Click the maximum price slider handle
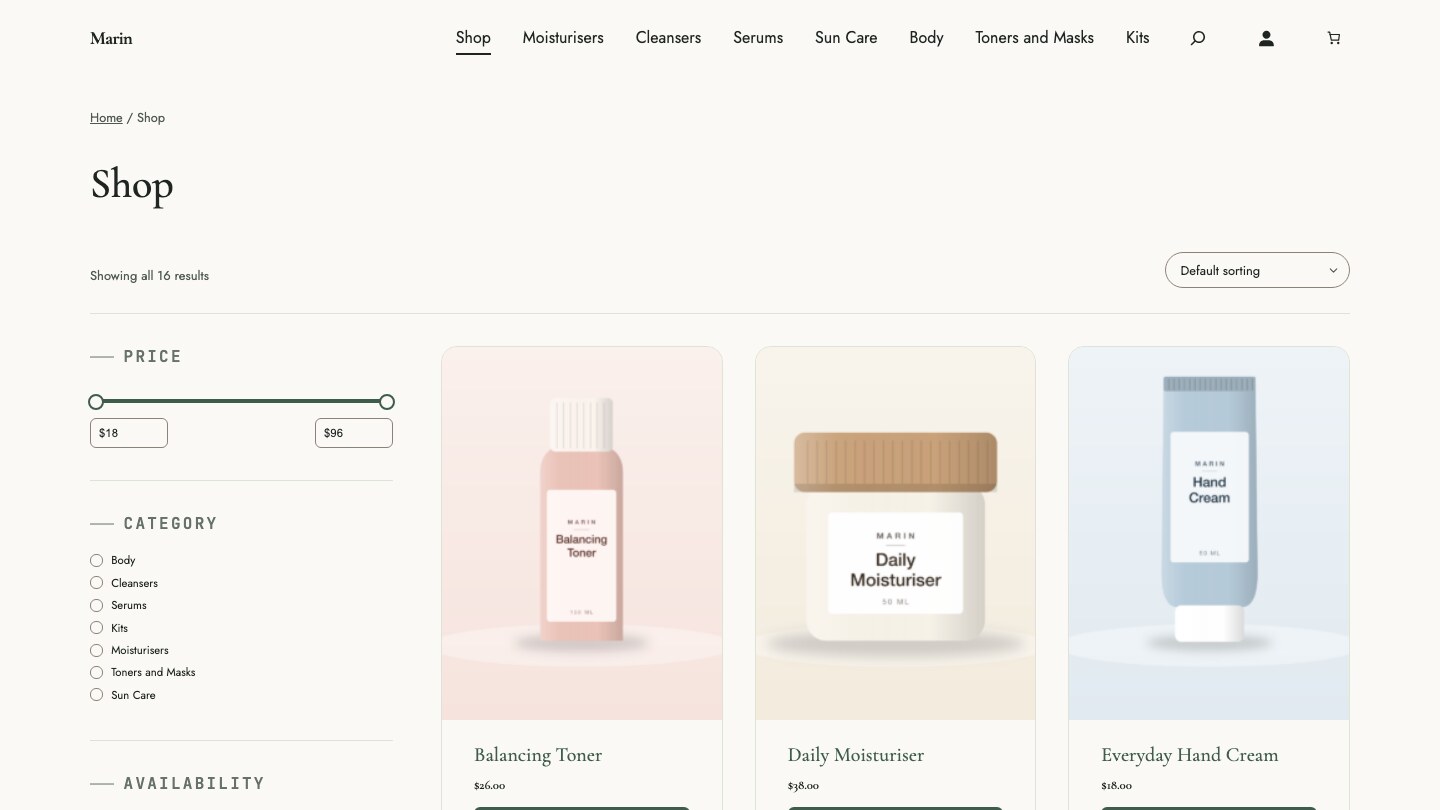Screen dimensions: 1440x810 coord(387,402)
